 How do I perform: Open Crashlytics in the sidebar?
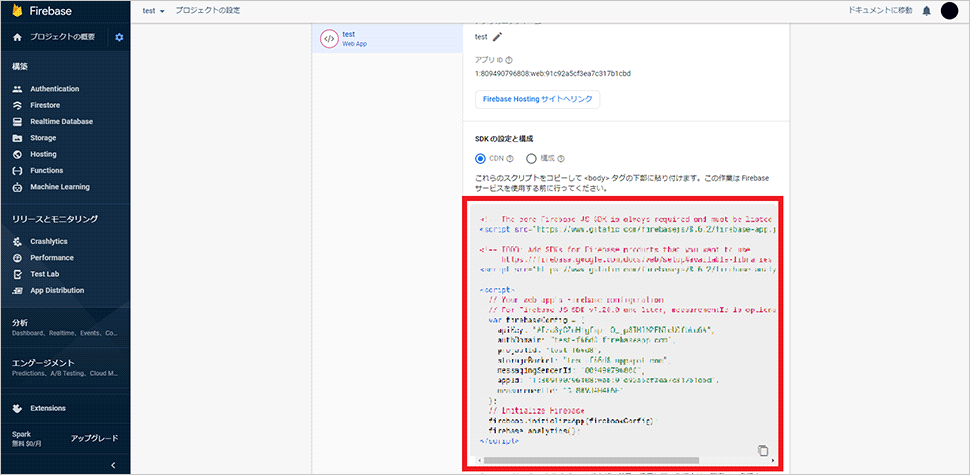(49, 241)
